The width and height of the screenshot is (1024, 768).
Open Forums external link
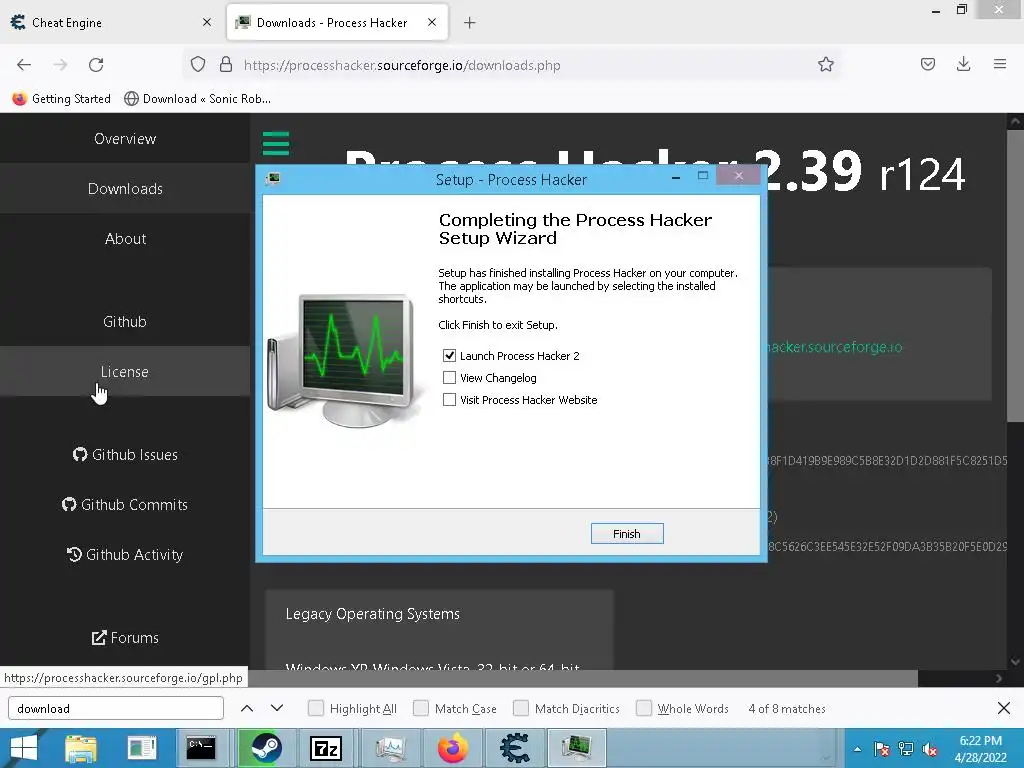pyautogui.click(x=125, y=637)
